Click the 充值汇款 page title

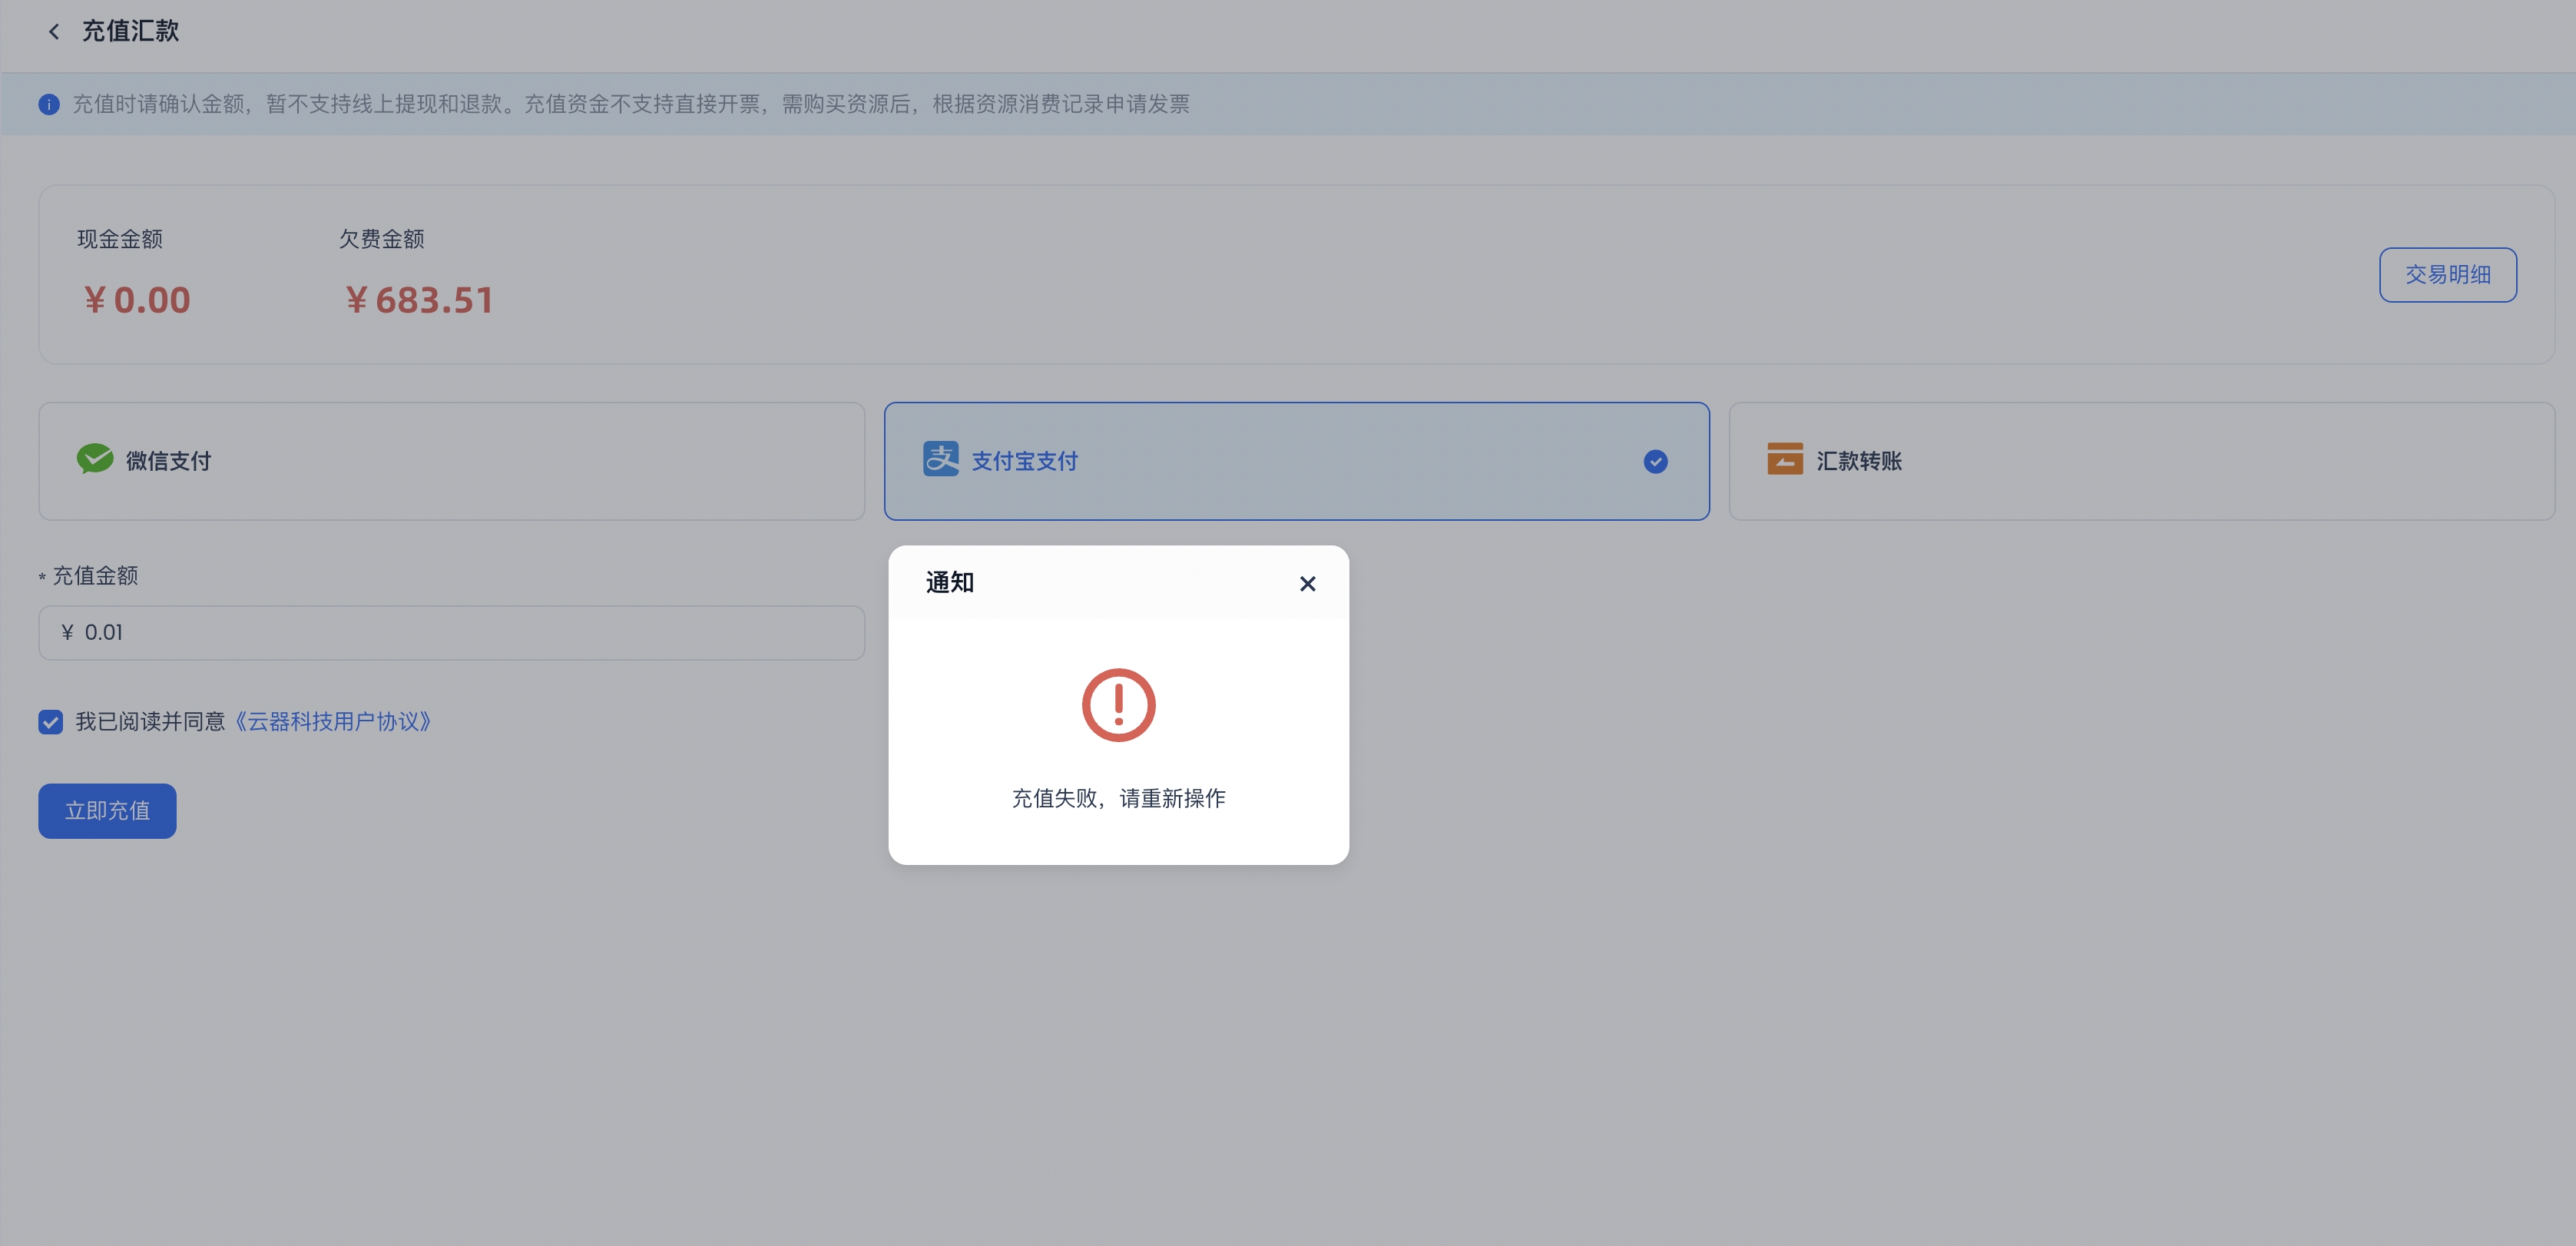pos(130,32)
